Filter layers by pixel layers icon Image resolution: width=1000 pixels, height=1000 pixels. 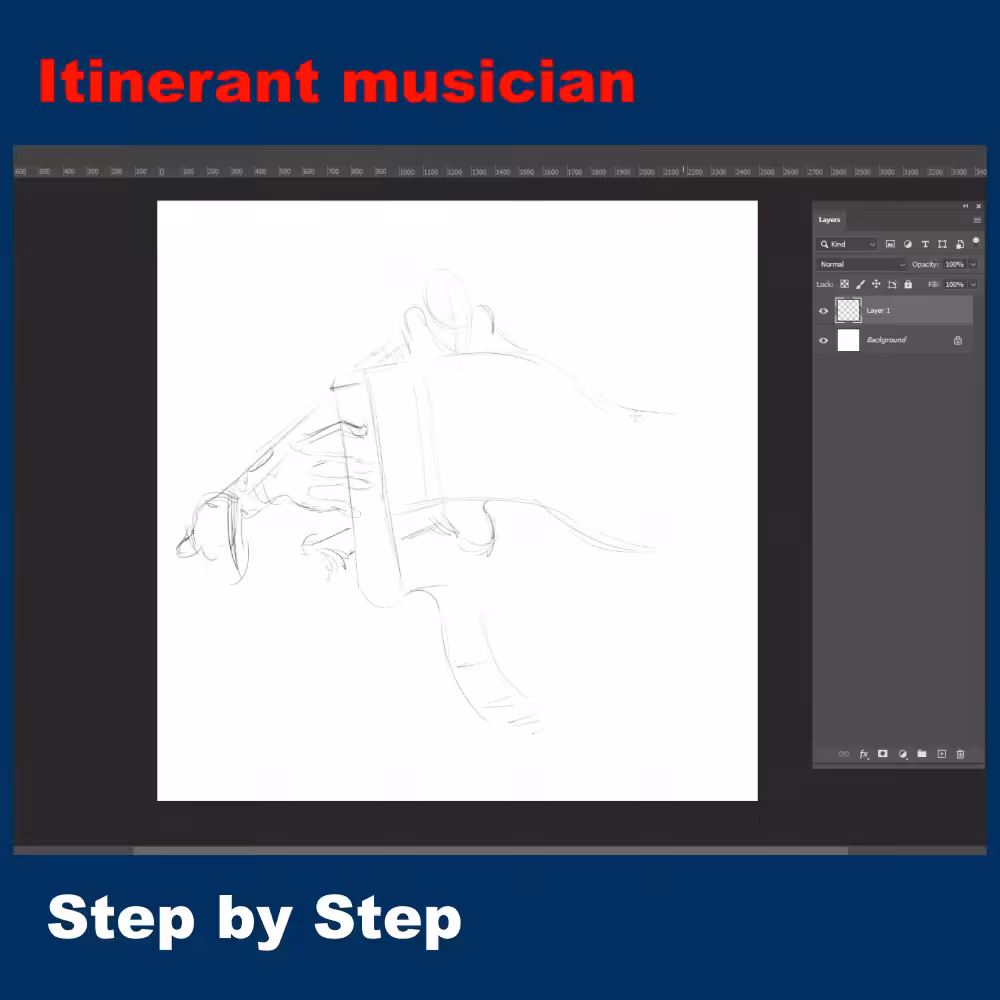[890, 244]
